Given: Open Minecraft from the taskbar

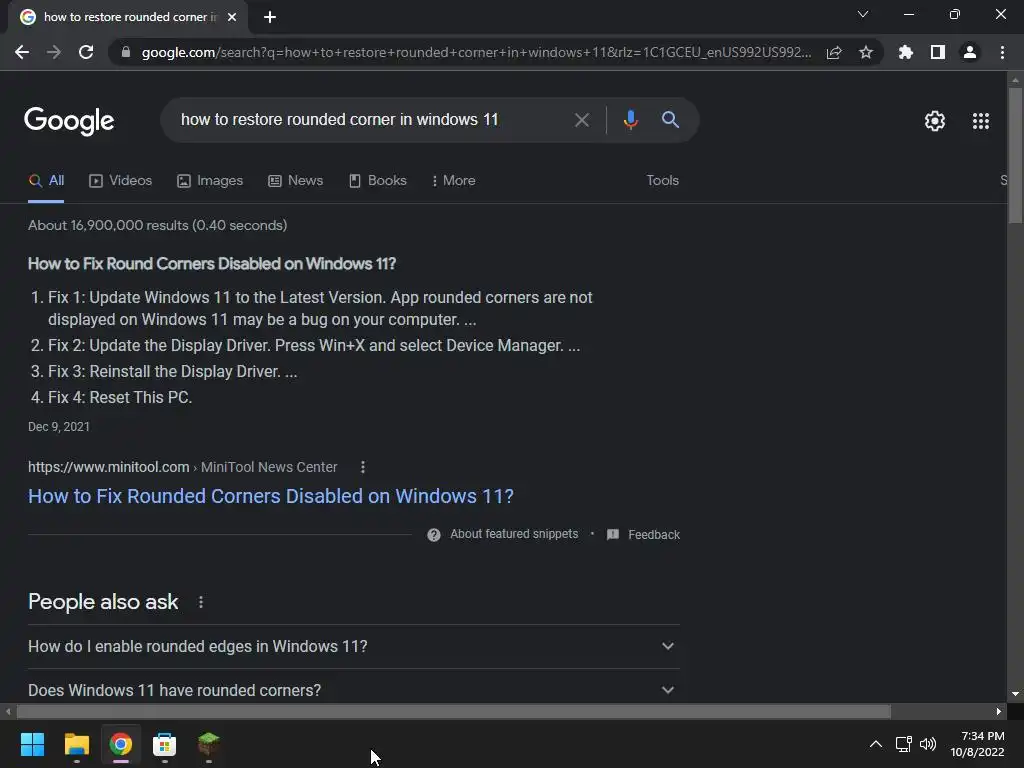Looking at the screenshot, I should 208,744.
